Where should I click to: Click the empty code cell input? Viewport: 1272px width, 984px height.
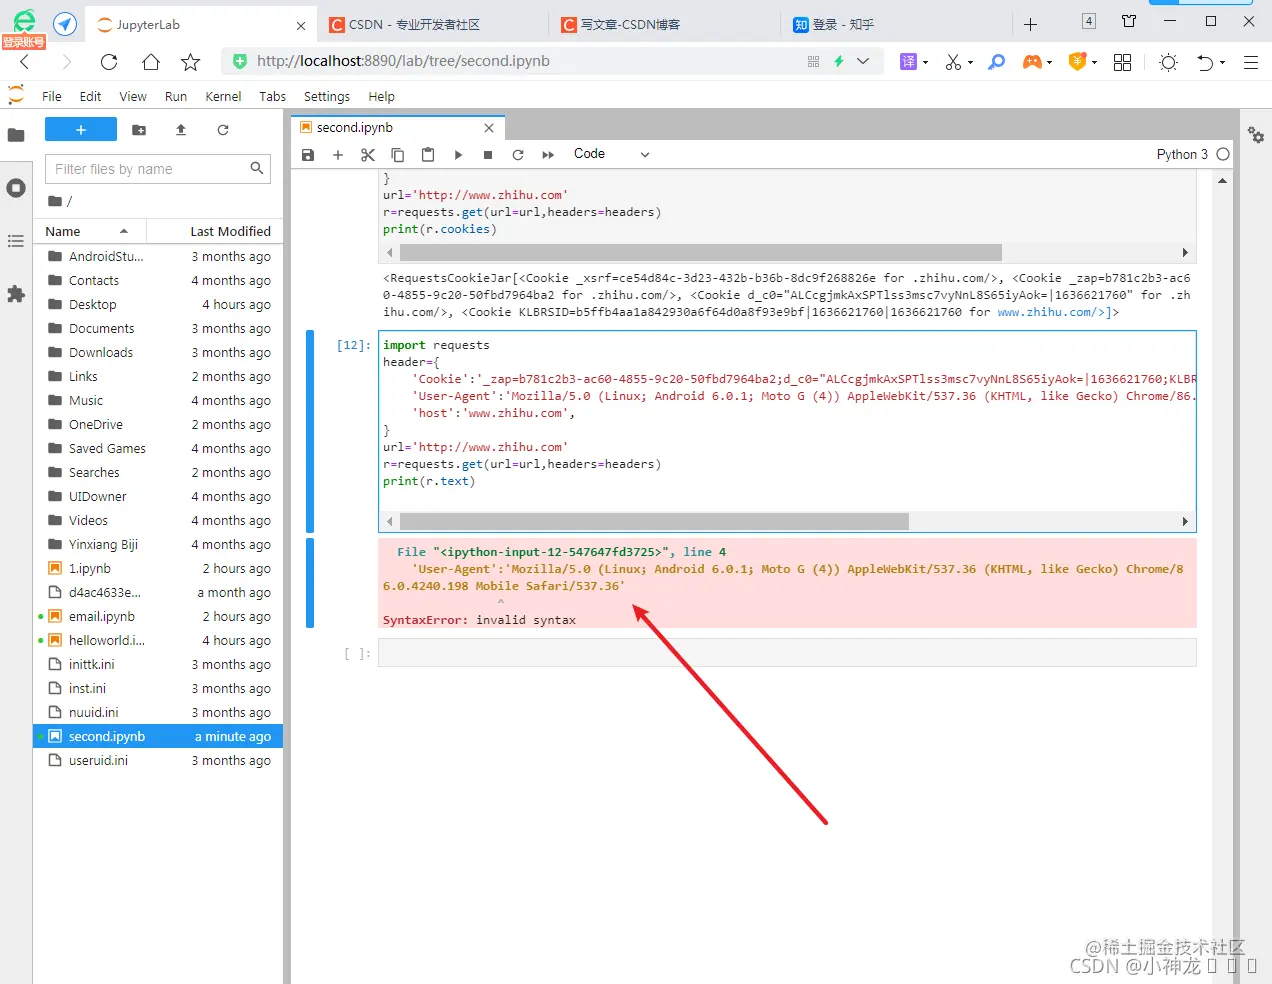coord(787,653)
